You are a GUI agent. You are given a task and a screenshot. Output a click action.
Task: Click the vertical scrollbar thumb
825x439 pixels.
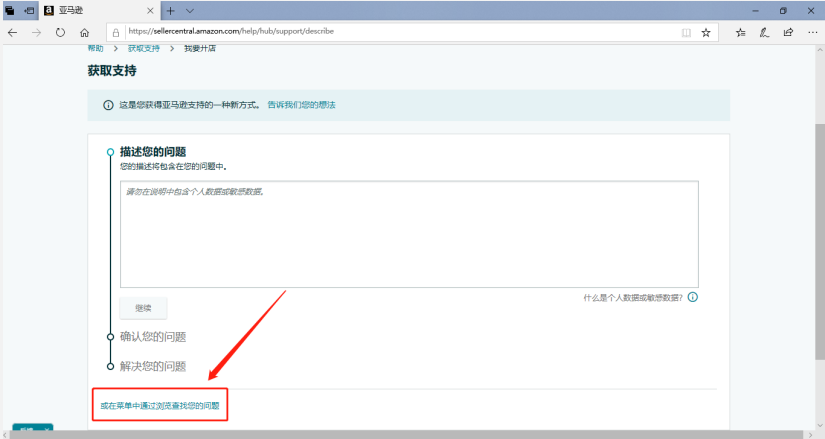coord(820,242)
